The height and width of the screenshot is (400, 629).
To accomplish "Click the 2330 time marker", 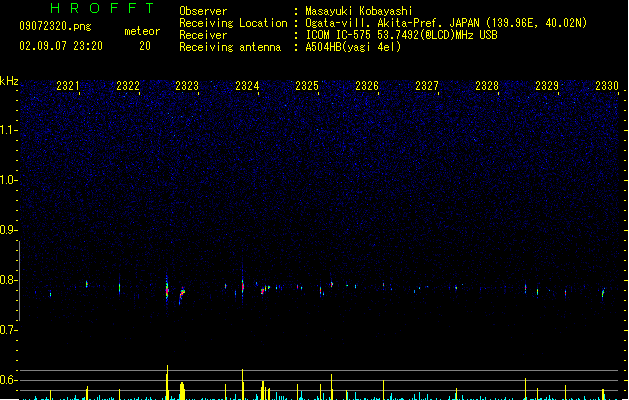I will 607,86.
